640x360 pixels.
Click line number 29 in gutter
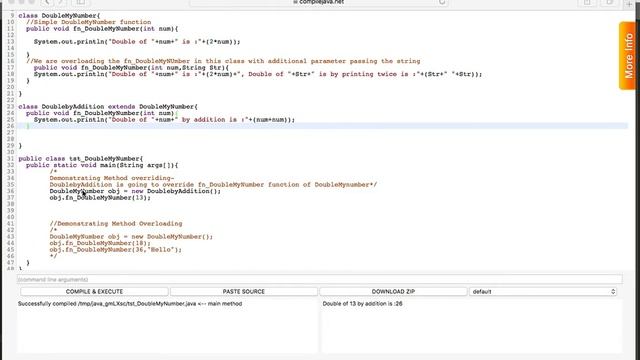pos(10,146)
